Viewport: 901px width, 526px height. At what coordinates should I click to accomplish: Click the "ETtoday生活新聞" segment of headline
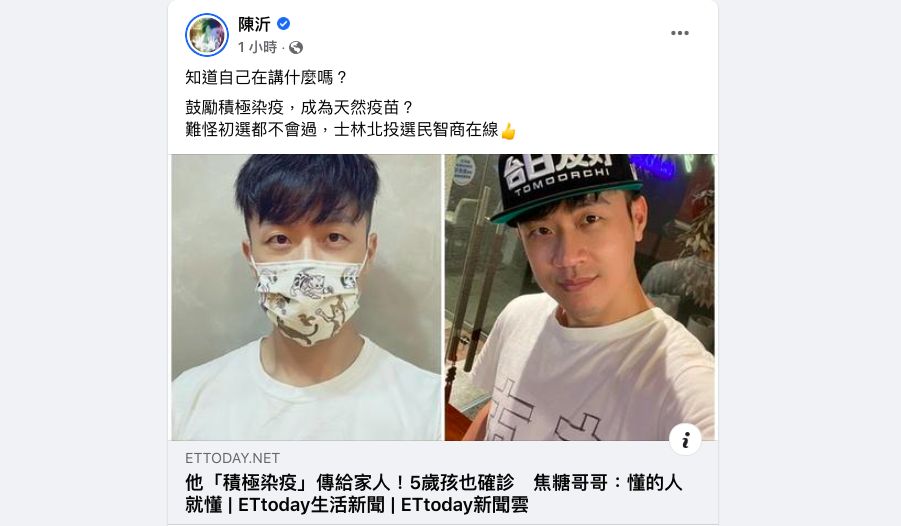click(x=311, y=505)
